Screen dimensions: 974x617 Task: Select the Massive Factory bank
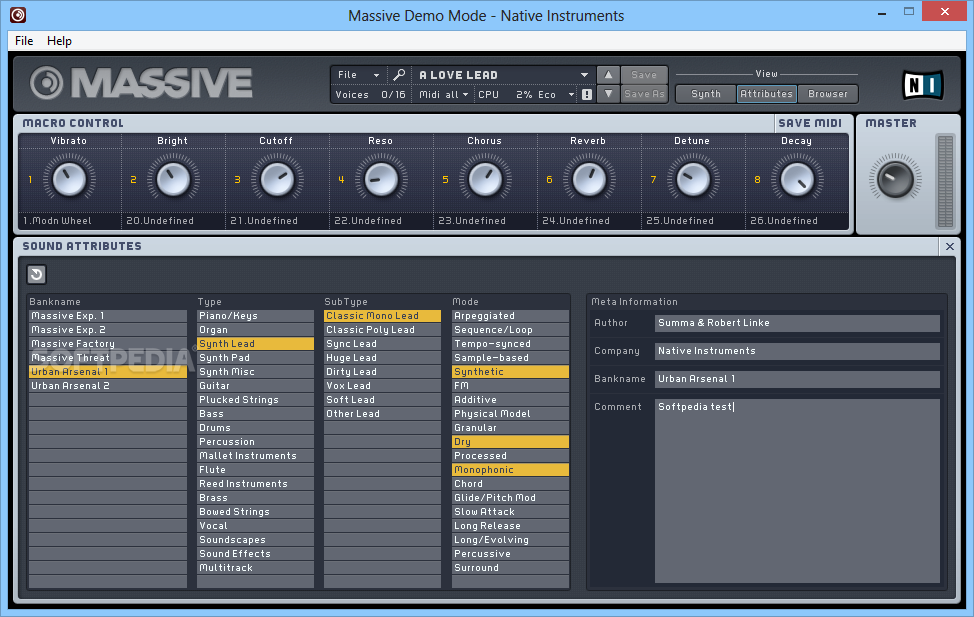pyautogui.click(x=108, y=344)
